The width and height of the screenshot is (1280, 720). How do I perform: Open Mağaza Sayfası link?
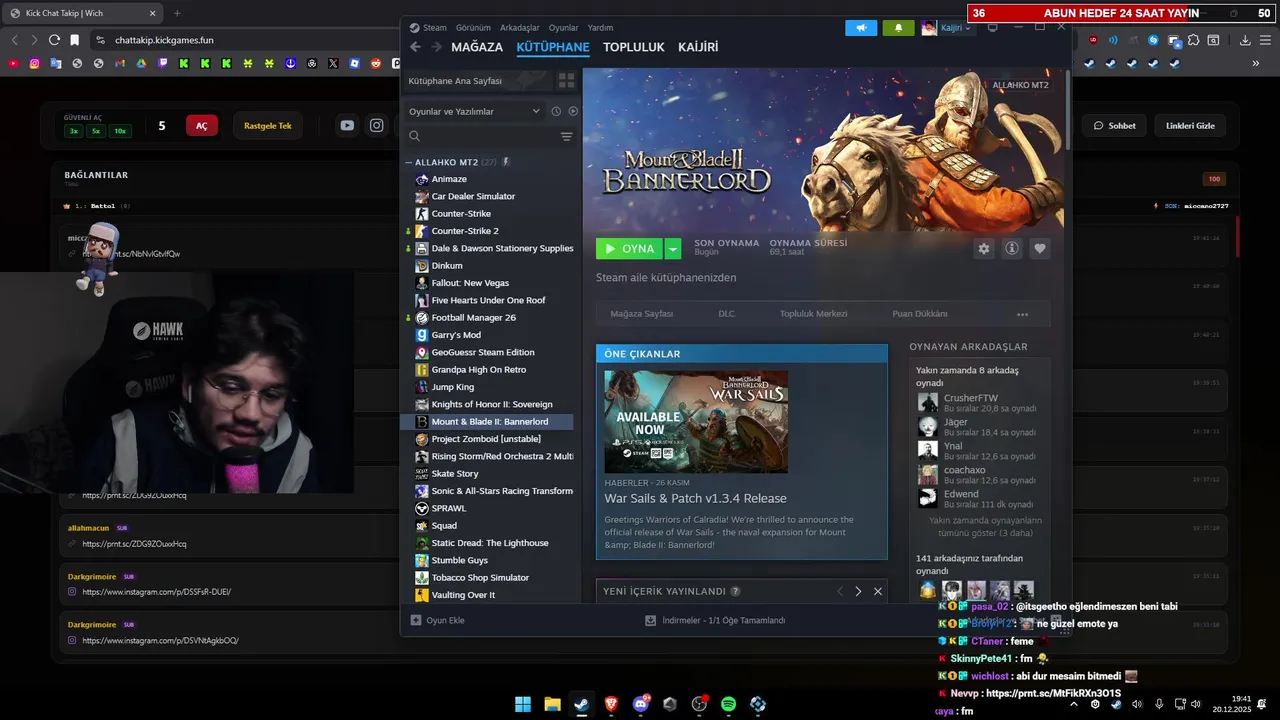pos(642,314)
